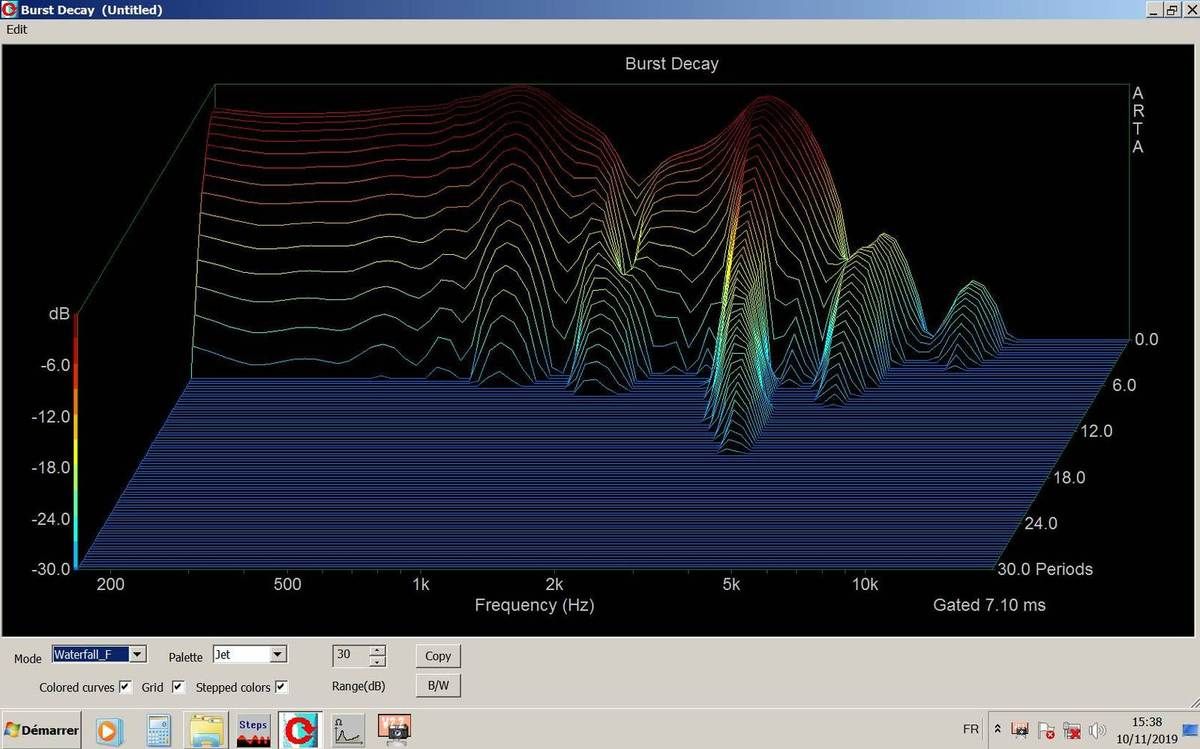
Task: Open the Palette dropdown set to Jet
Action: (278, 654)
